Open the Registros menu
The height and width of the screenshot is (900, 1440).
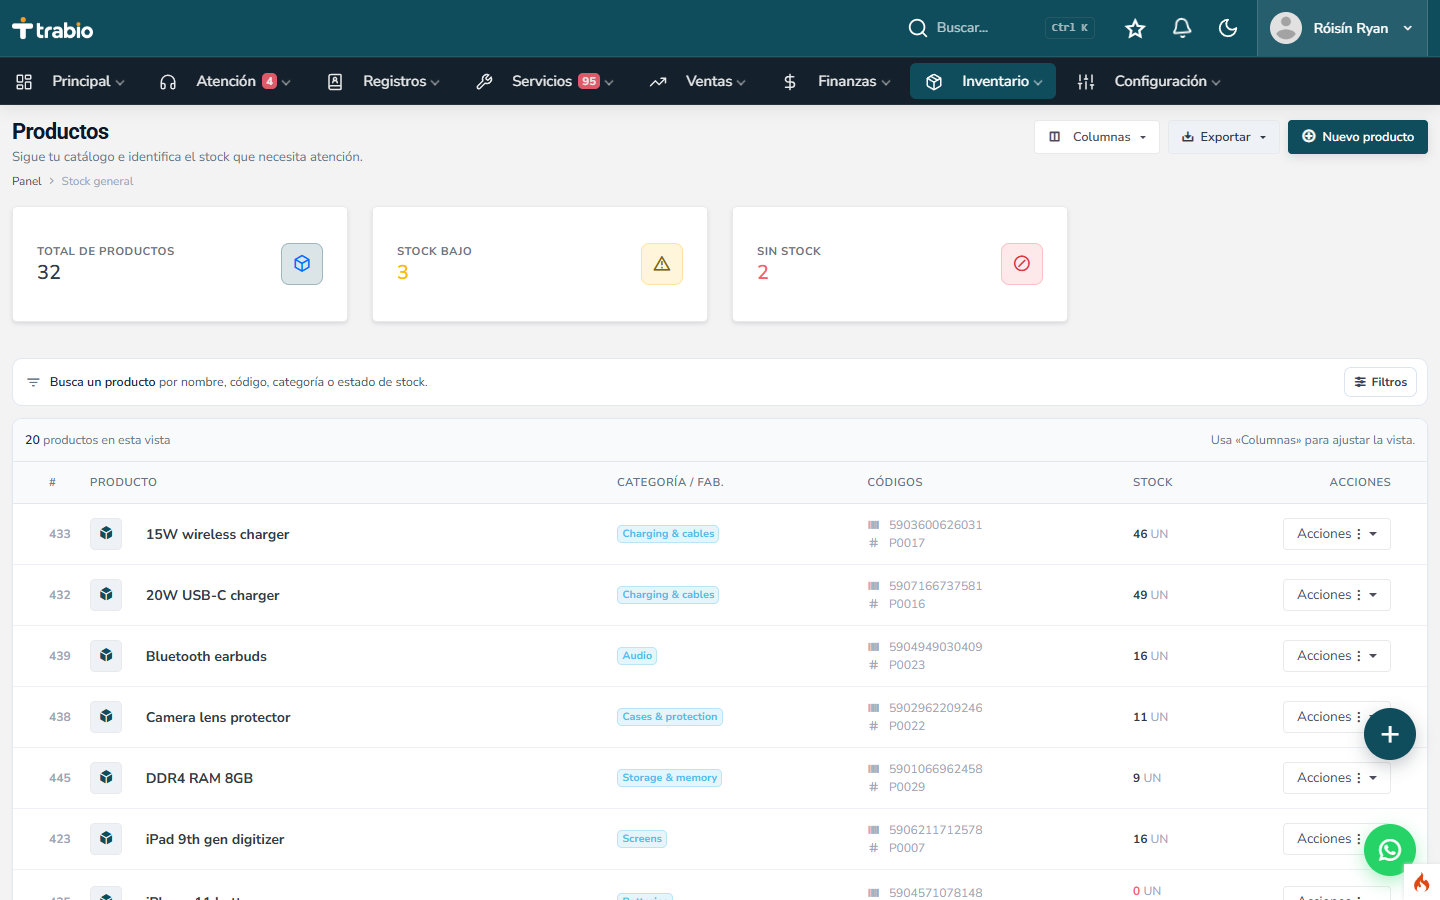tap(383, 81)
